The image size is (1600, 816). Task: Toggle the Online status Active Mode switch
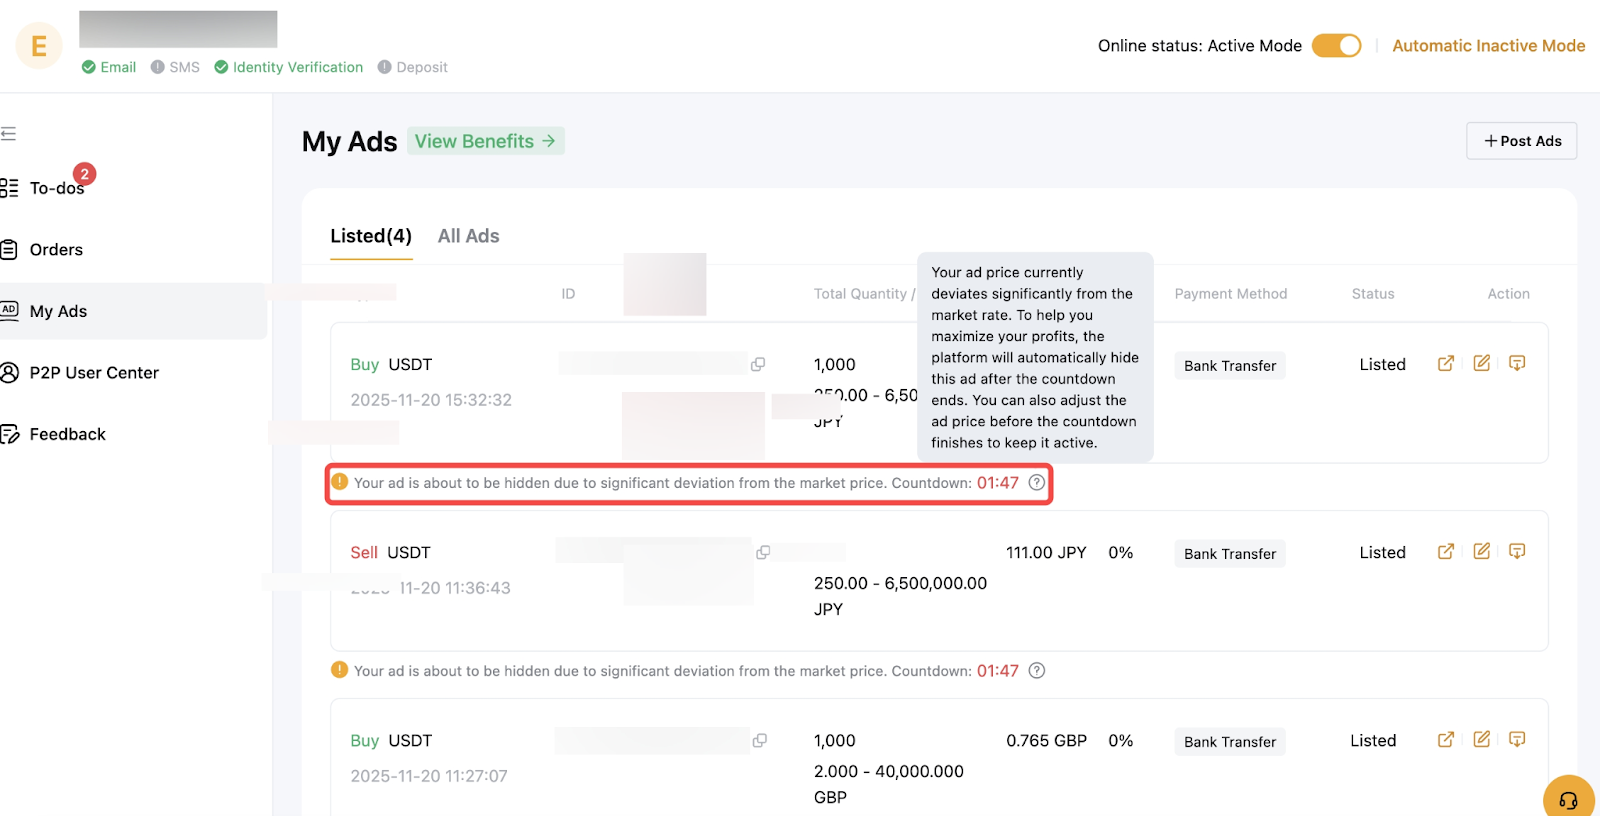point(1336,46)
